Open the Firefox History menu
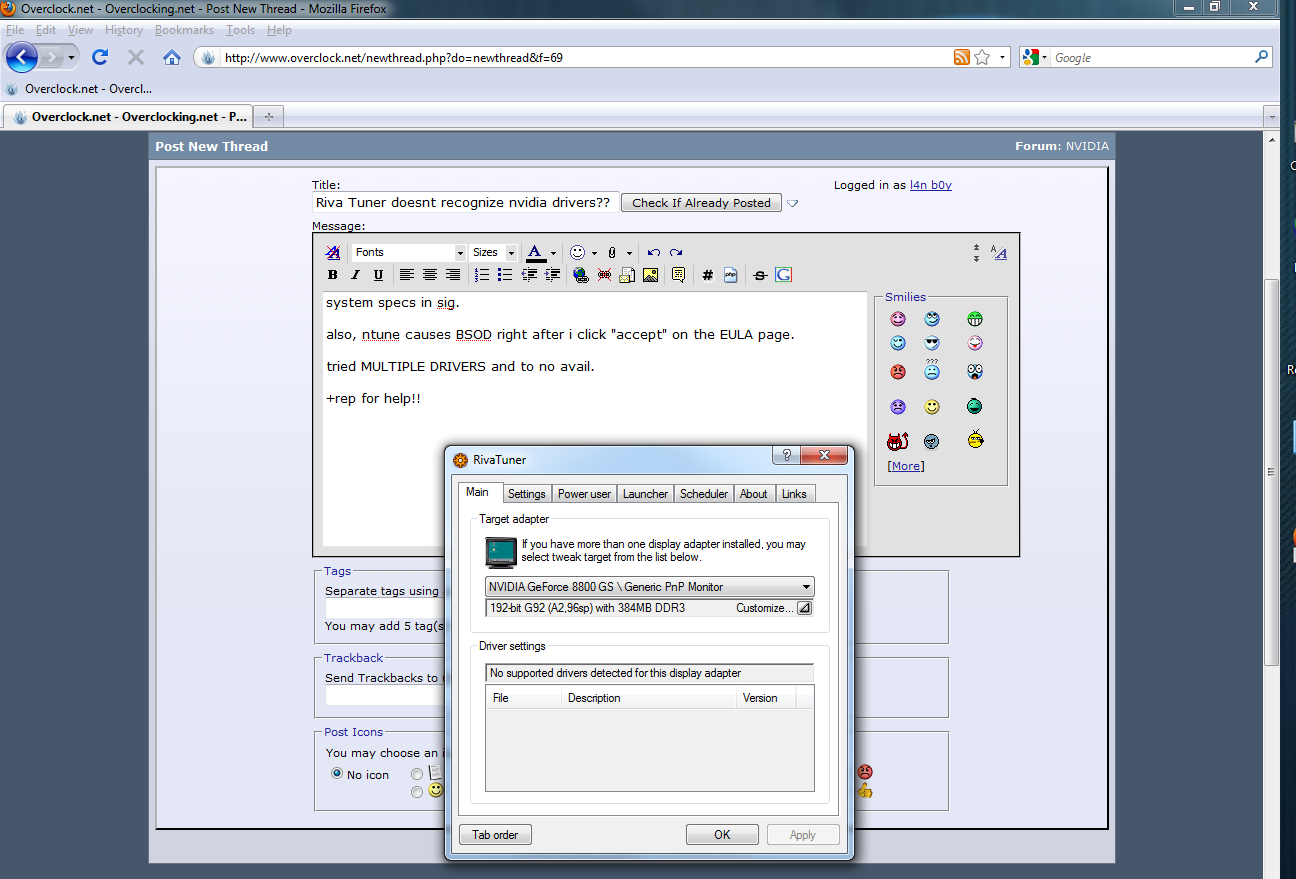Image resolution: width=1296 pixels, height=879 pixels. click(124, 30)
